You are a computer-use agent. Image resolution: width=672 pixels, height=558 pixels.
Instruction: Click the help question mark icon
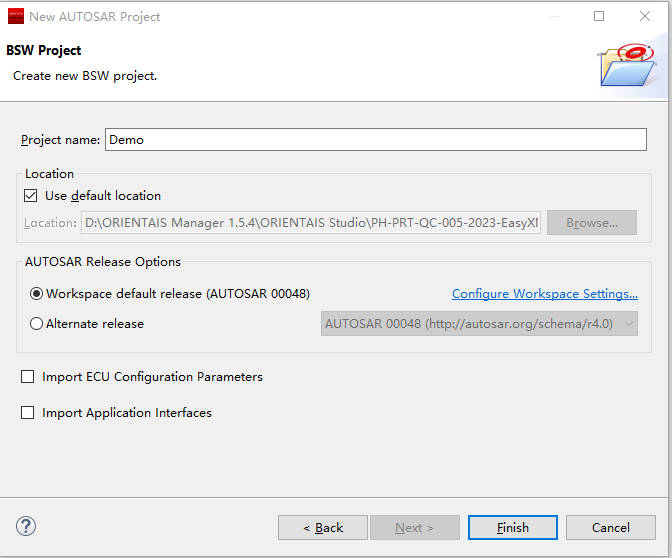pos(26,526)
